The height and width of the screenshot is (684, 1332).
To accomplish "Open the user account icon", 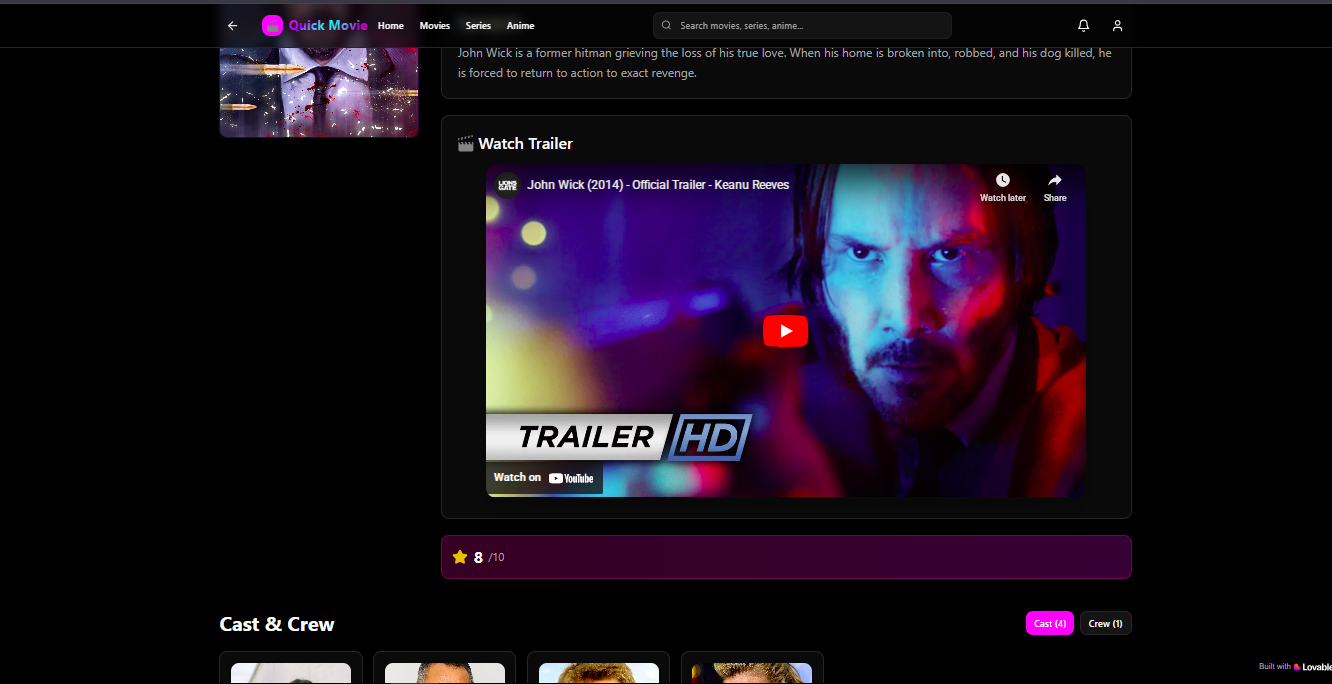I will 1117,25.
